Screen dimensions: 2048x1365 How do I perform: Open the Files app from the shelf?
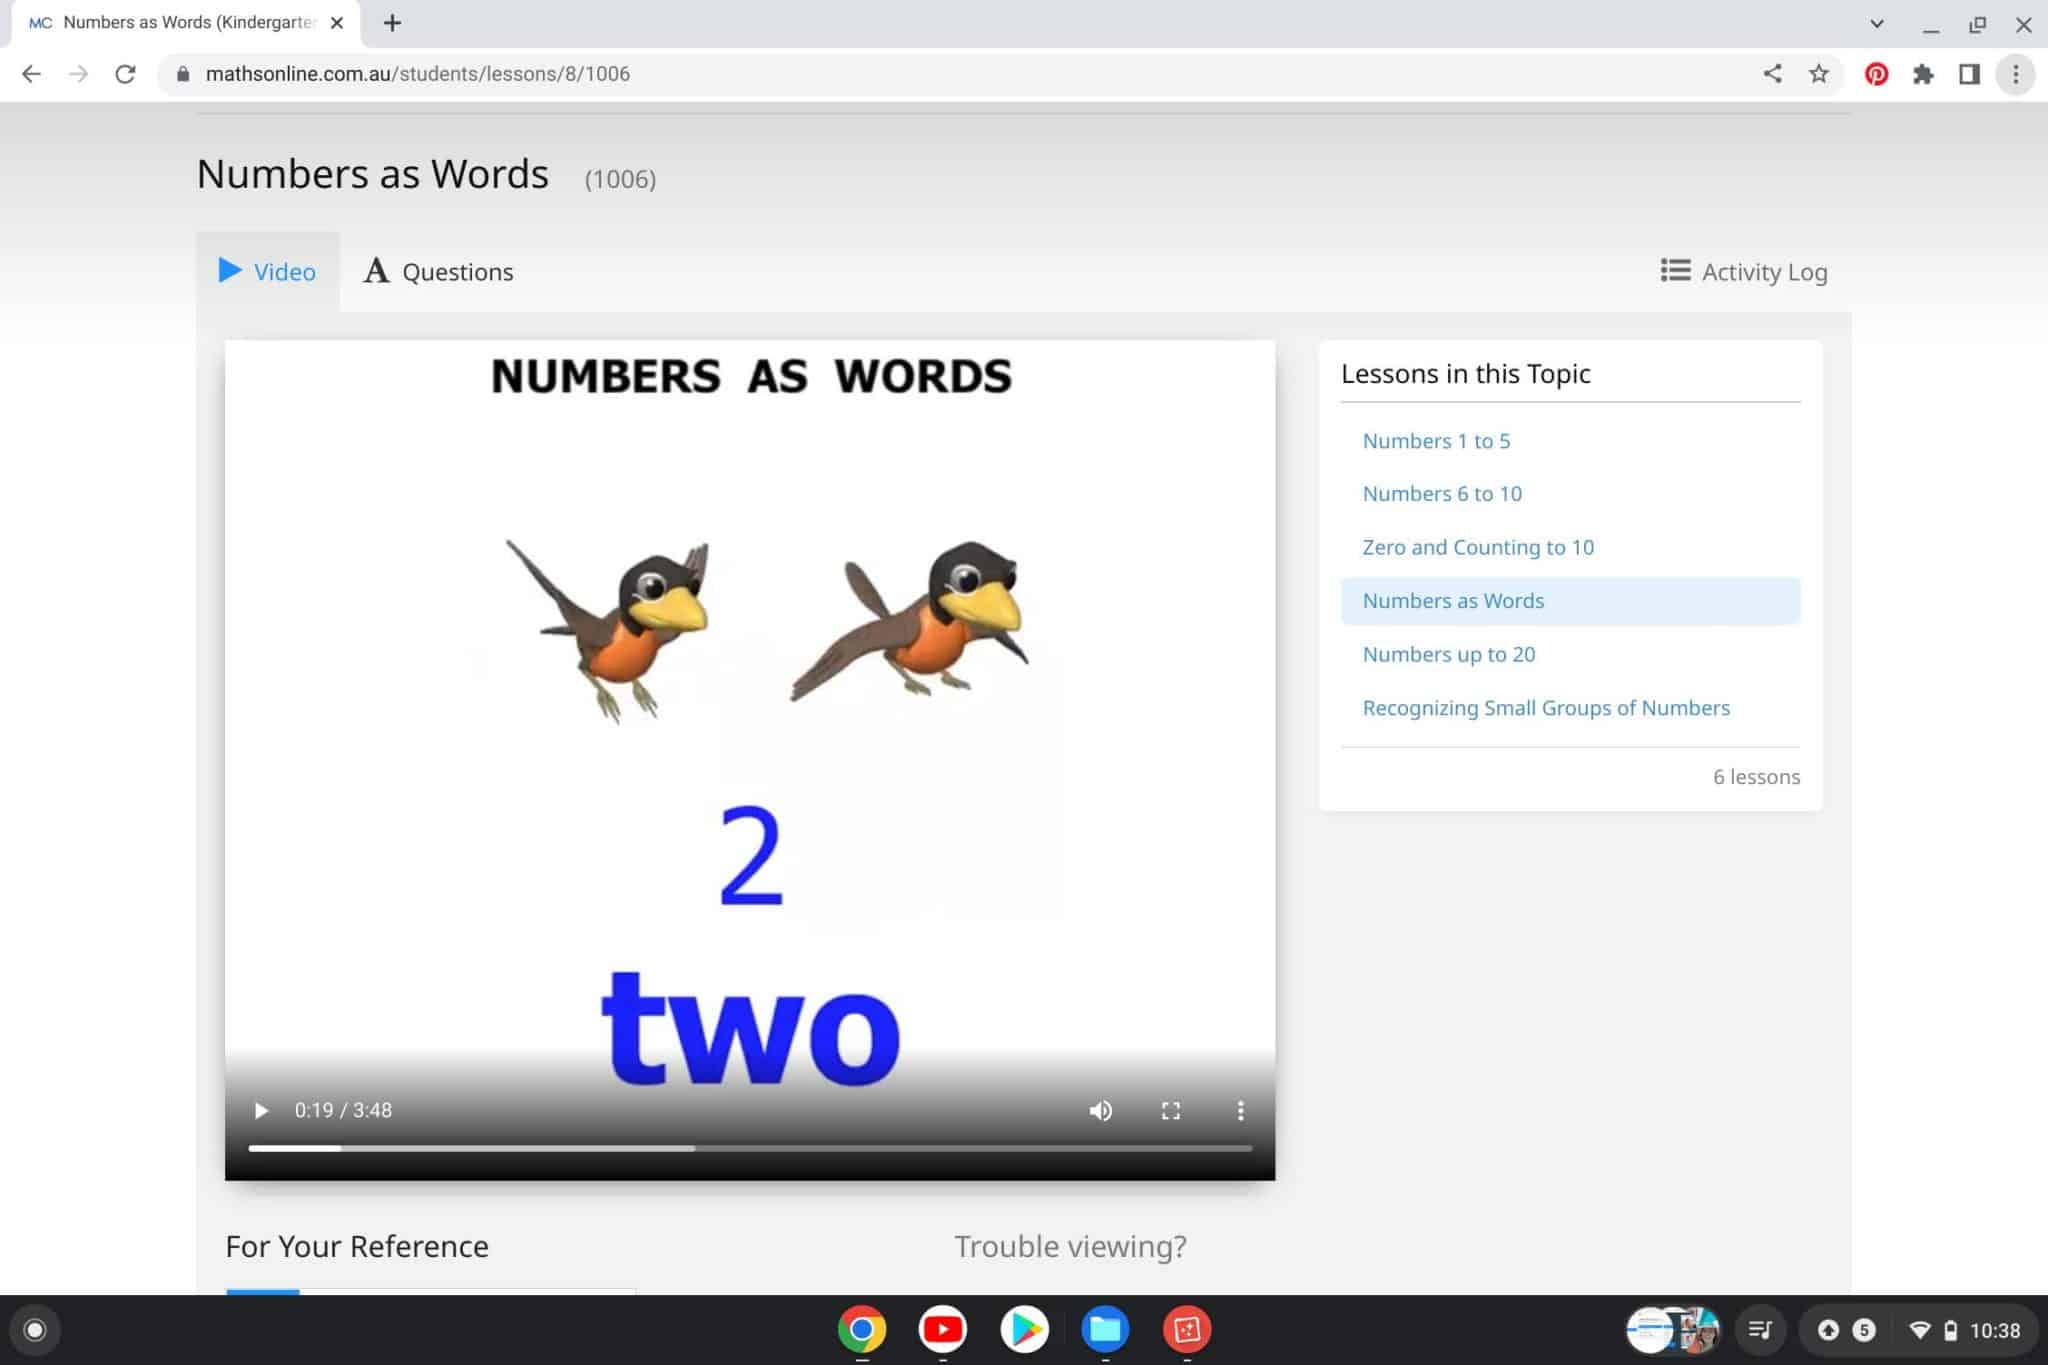tap(1105, 1330)
